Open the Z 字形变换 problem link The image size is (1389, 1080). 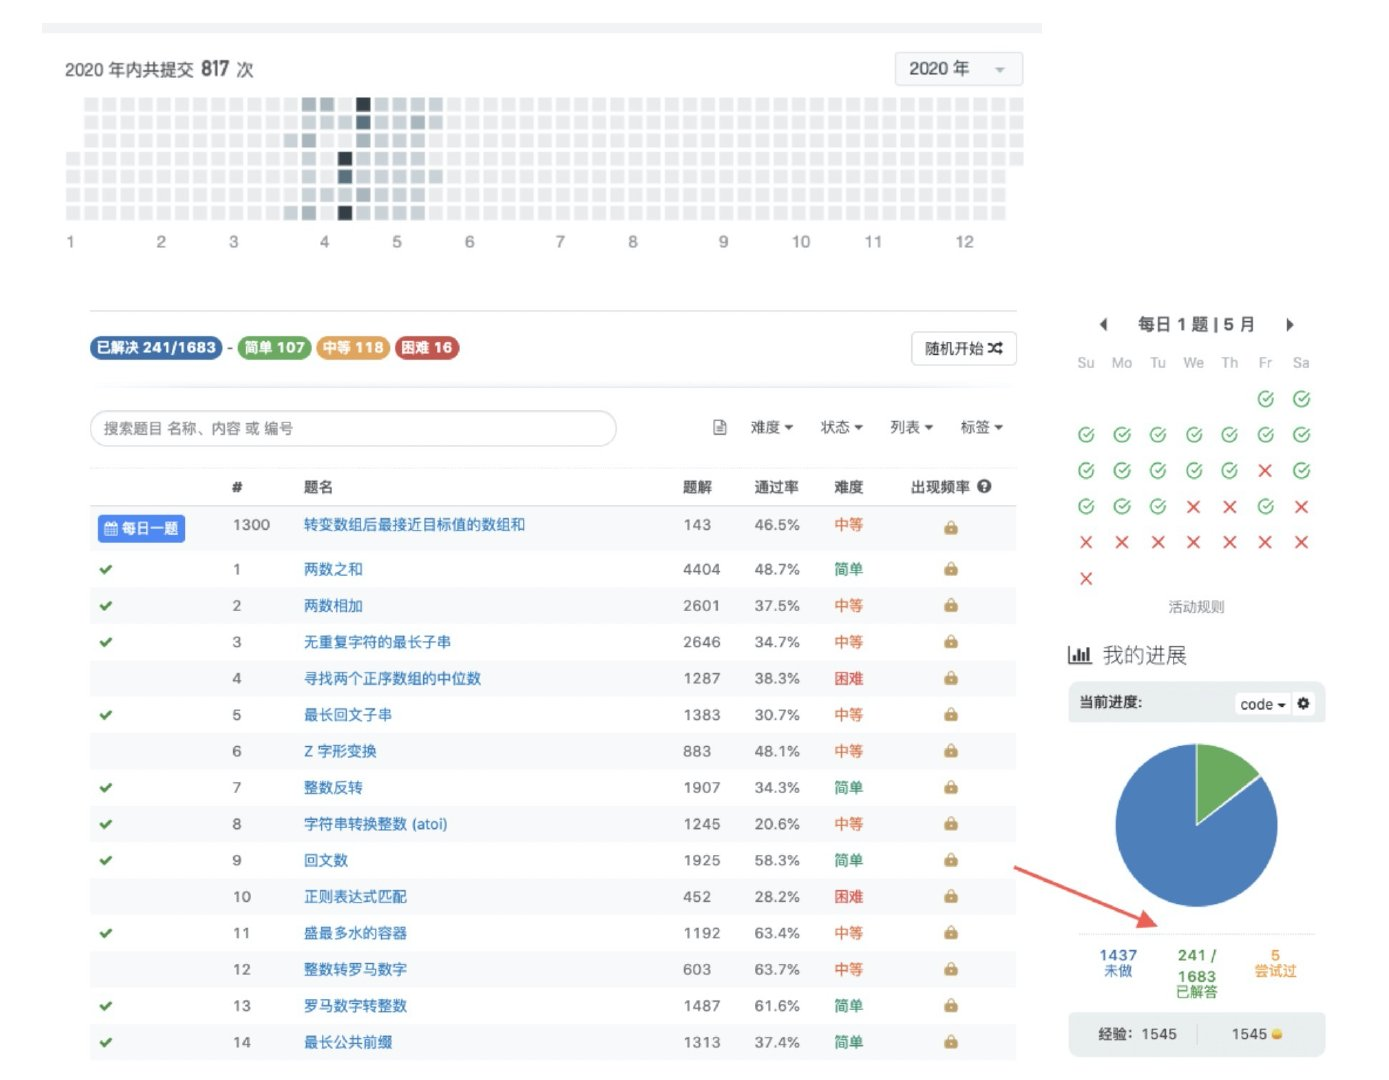[340, 751]
